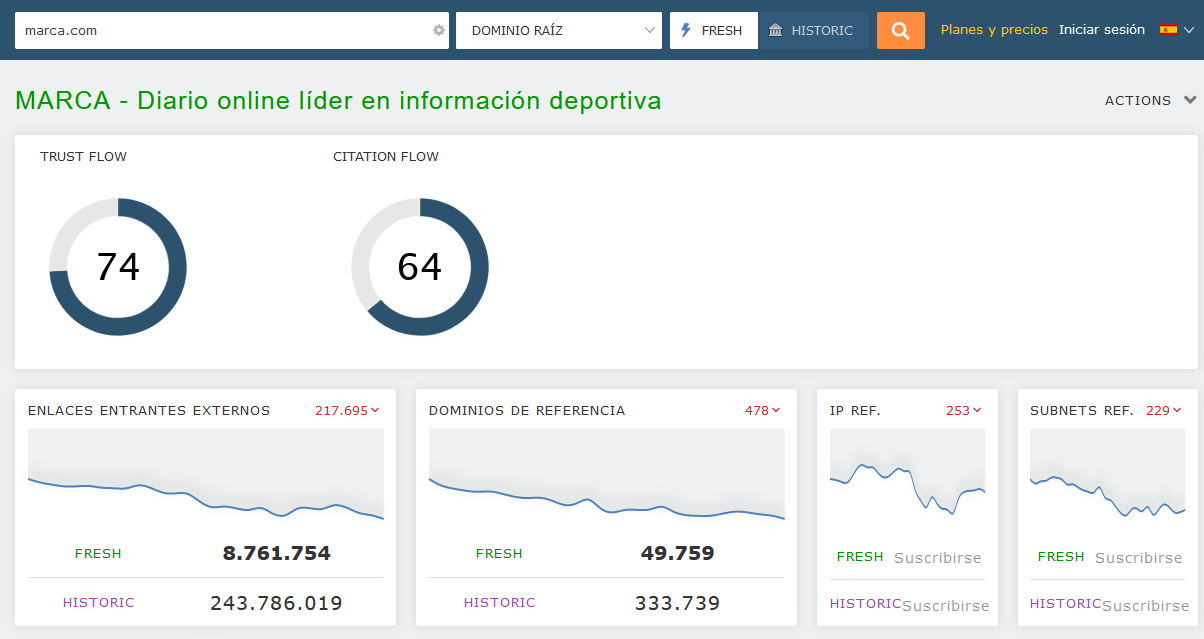Image resolution: width=1204 pixels, height=639 pixels.
Task: Click the Citation Flow label
Action: [x=386, y=156]
